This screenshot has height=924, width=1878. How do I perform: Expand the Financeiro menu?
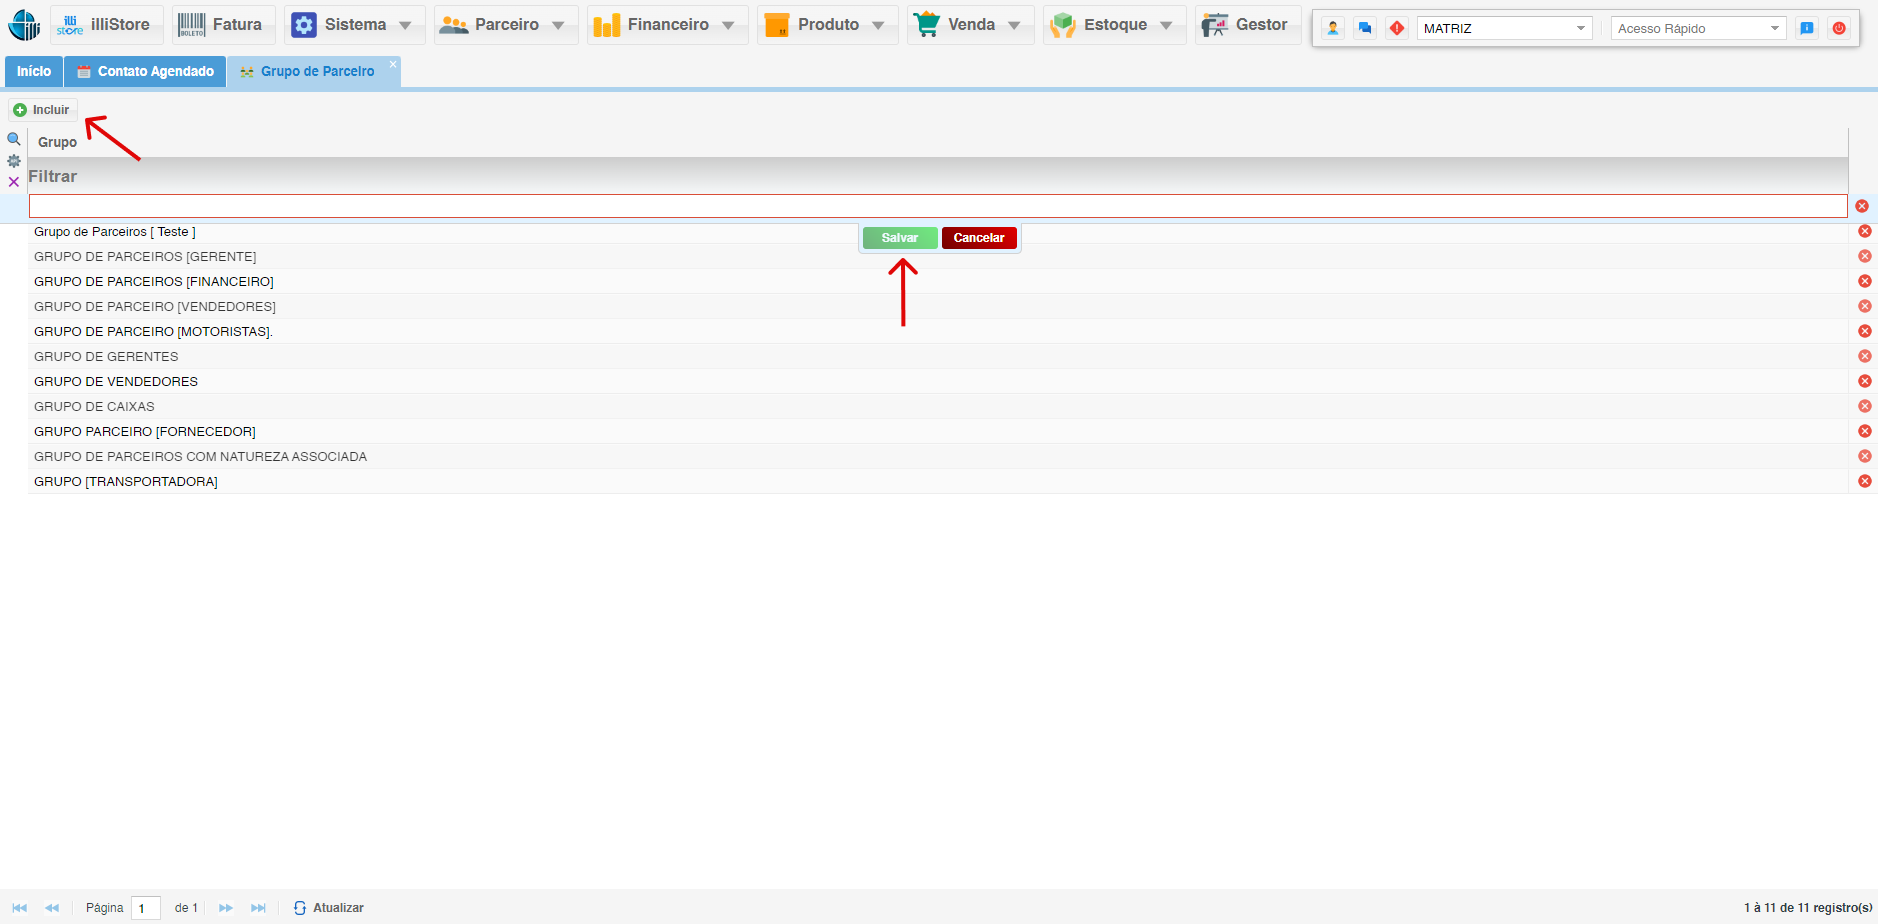click(667, 25)
